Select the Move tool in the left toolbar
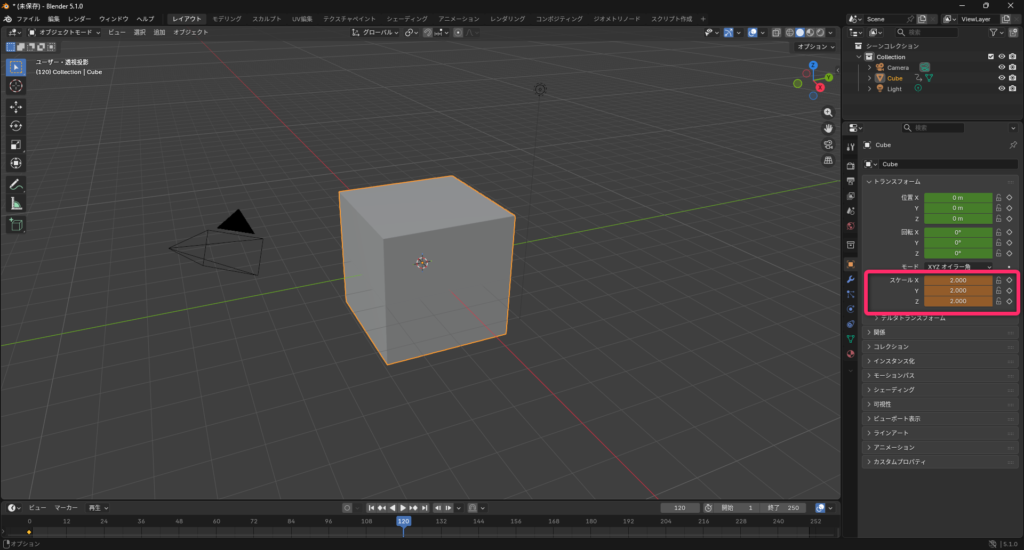This screenshot has height=550, width=1024. 16,106
